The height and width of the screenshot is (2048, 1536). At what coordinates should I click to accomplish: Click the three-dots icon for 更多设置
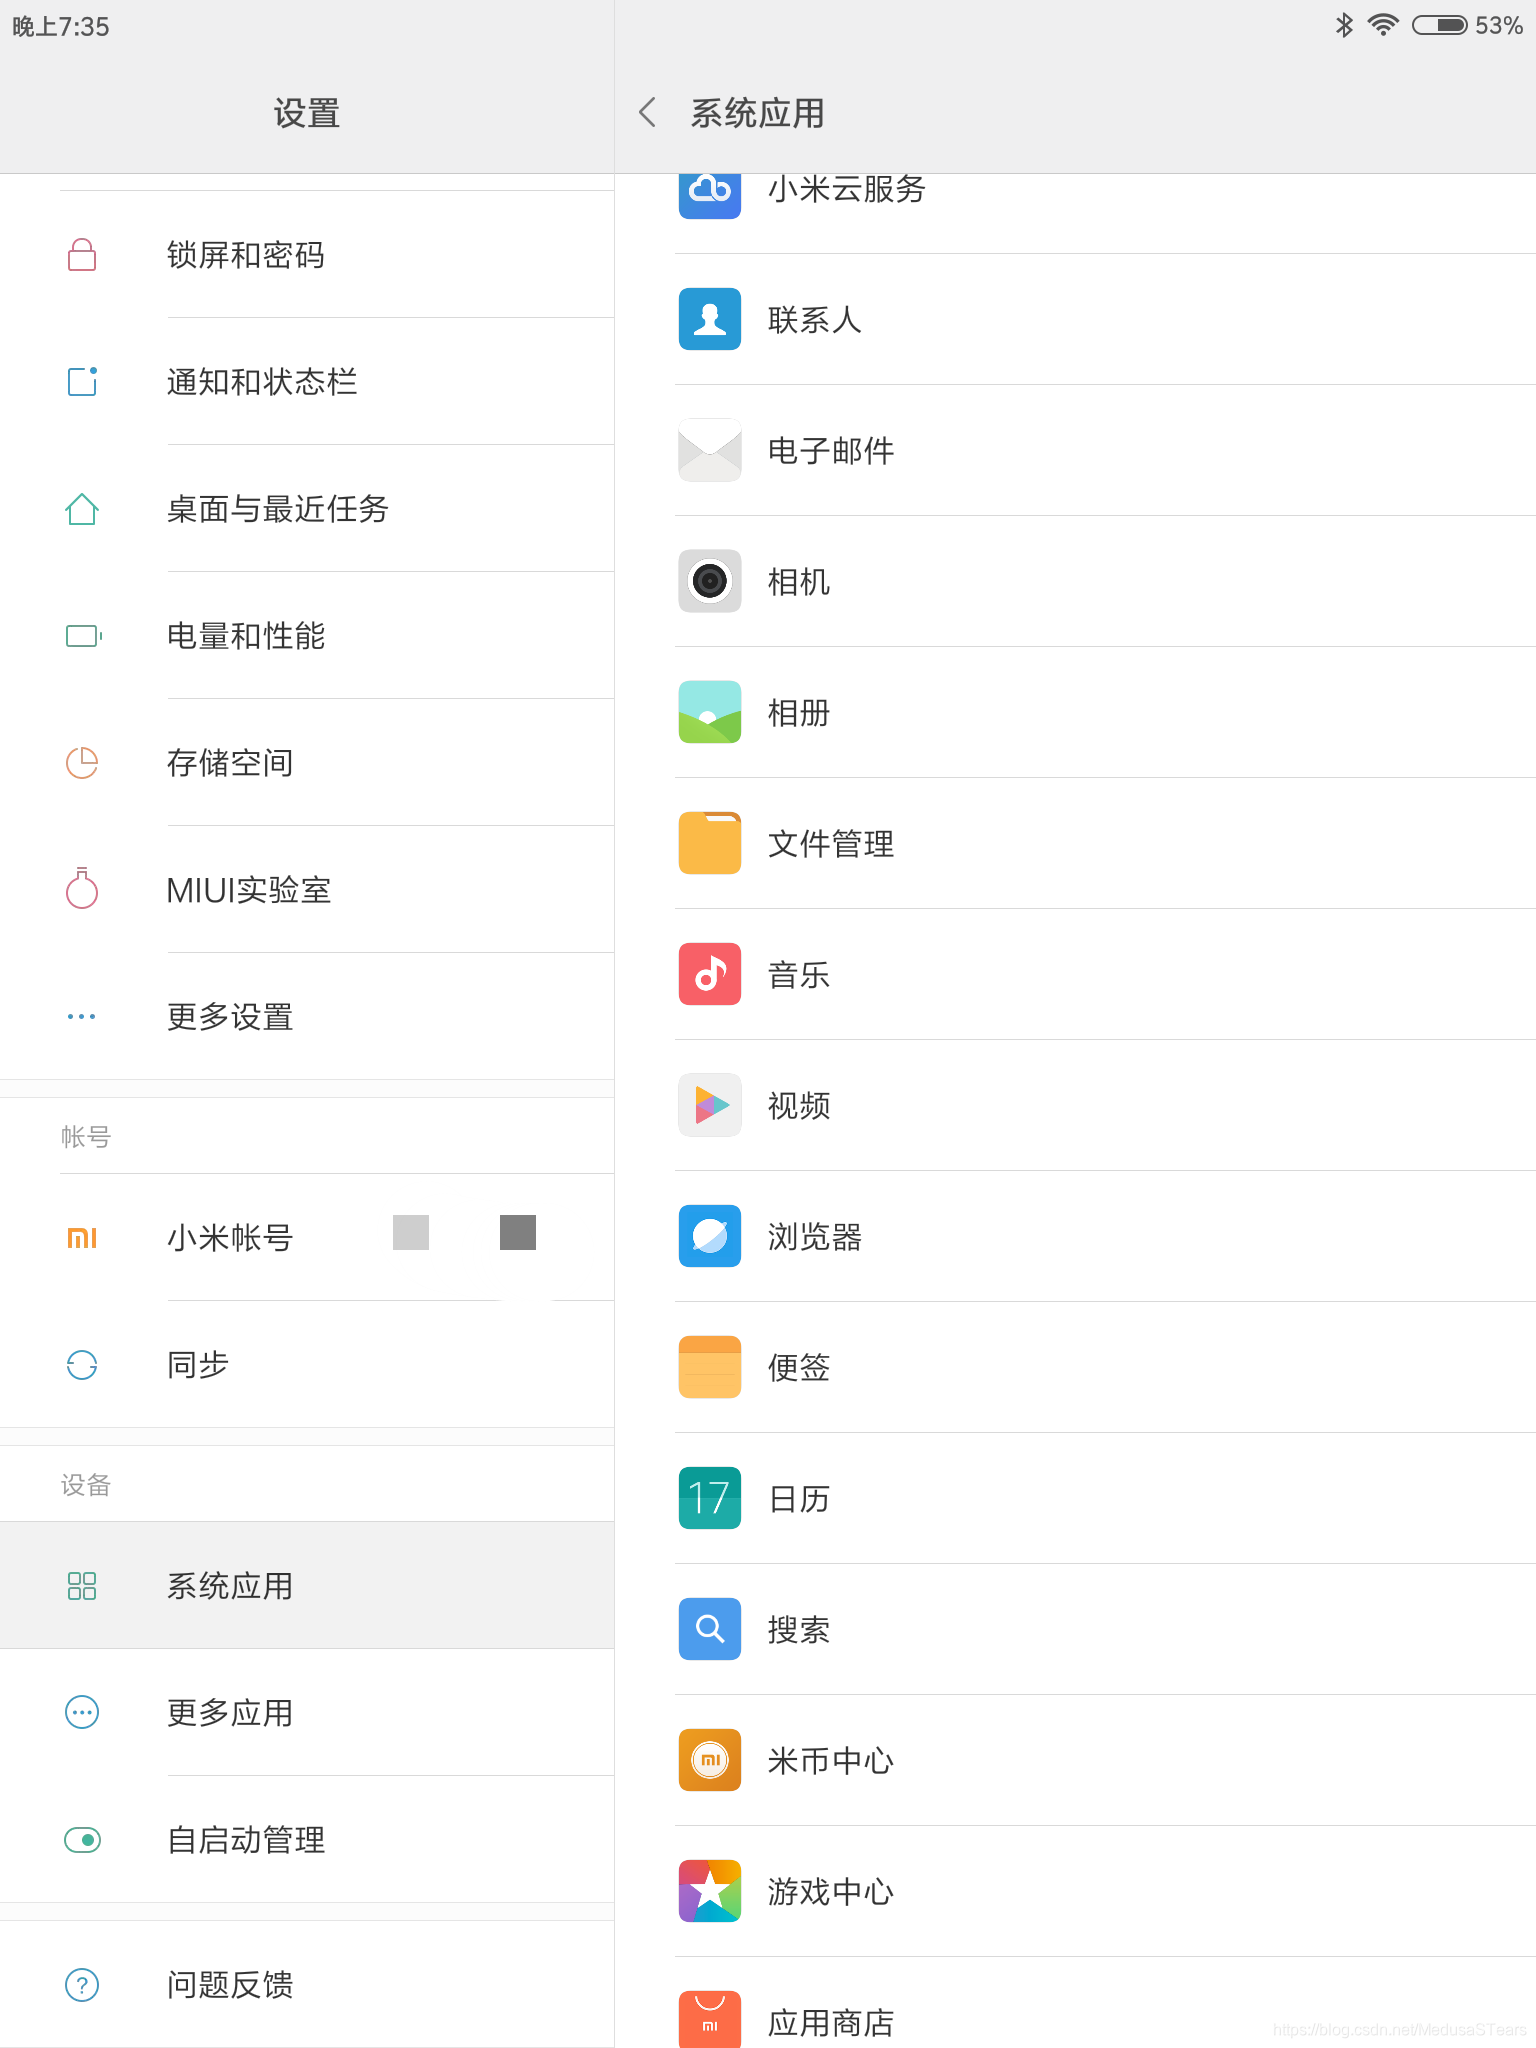click(x=82, y=1017)
